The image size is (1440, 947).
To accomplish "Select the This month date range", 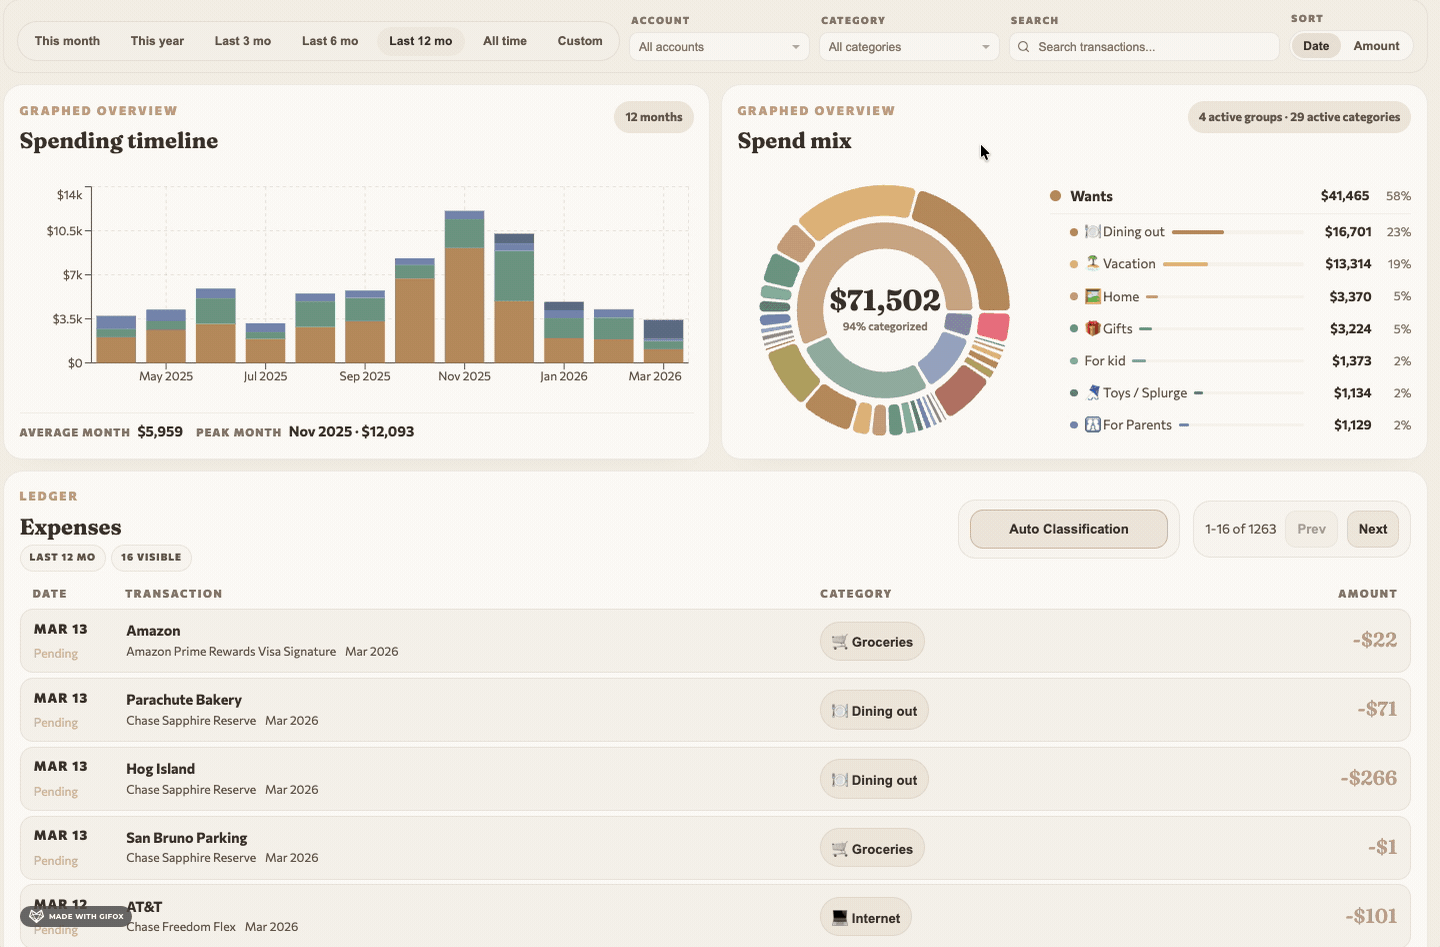I will 67,41.
